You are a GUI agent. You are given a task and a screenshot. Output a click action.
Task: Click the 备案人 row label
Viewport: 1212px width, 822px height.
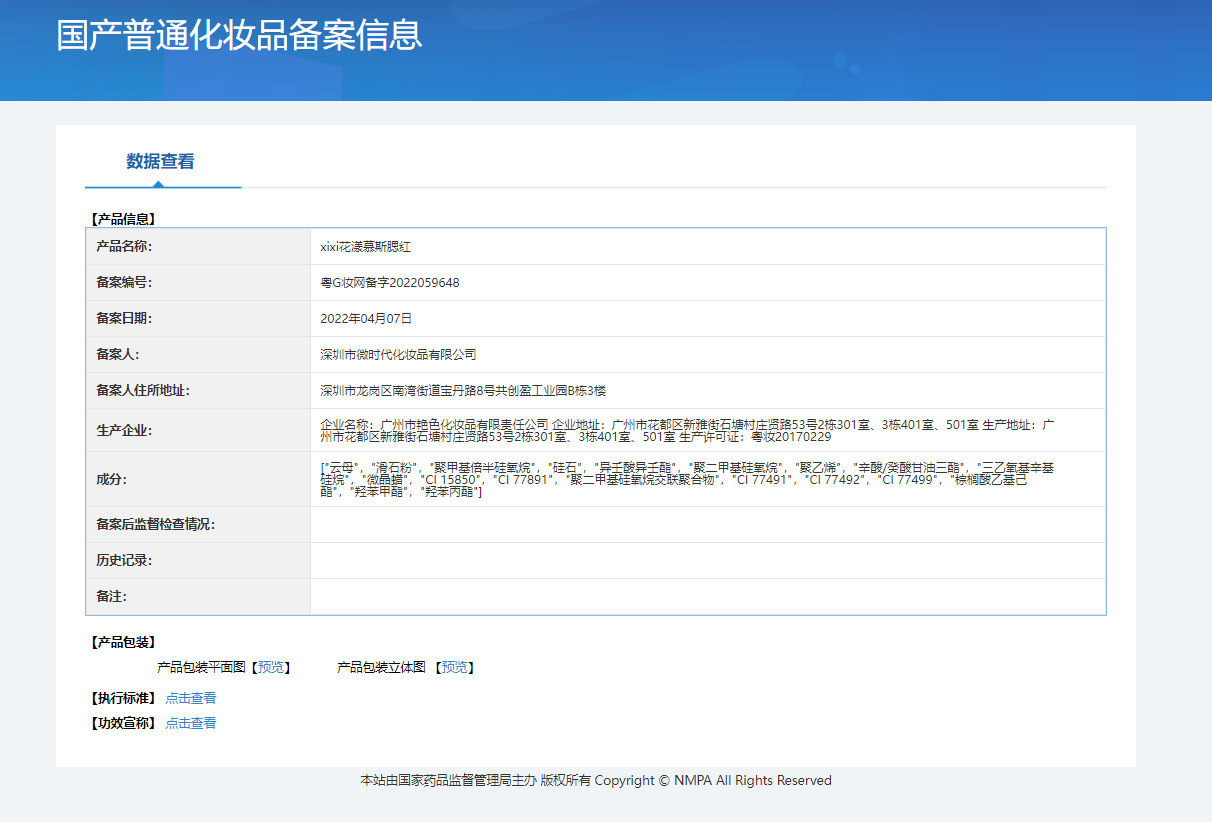[x=118, y=354]
